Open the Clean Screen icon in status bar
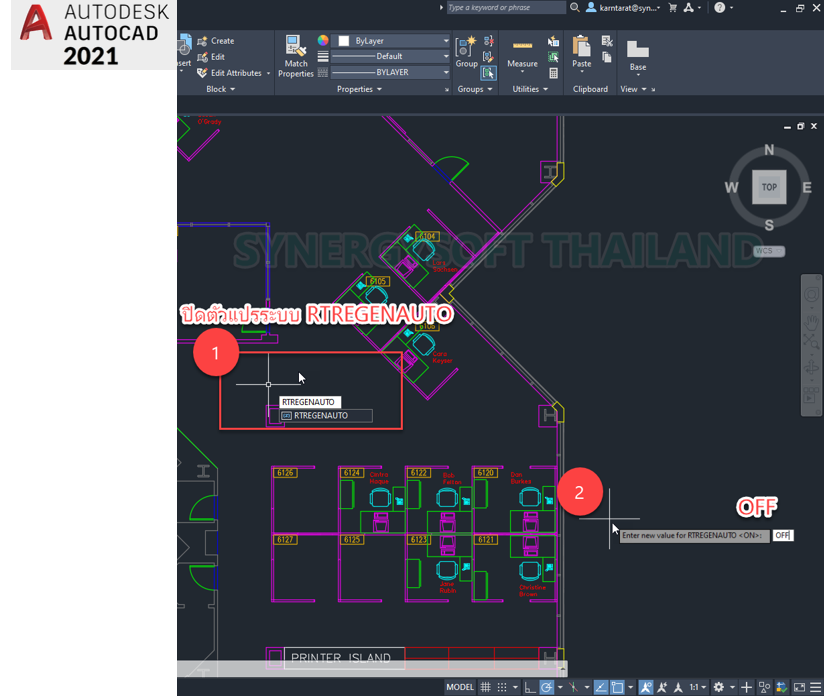The image size is (824, 696). coord(800,686)
